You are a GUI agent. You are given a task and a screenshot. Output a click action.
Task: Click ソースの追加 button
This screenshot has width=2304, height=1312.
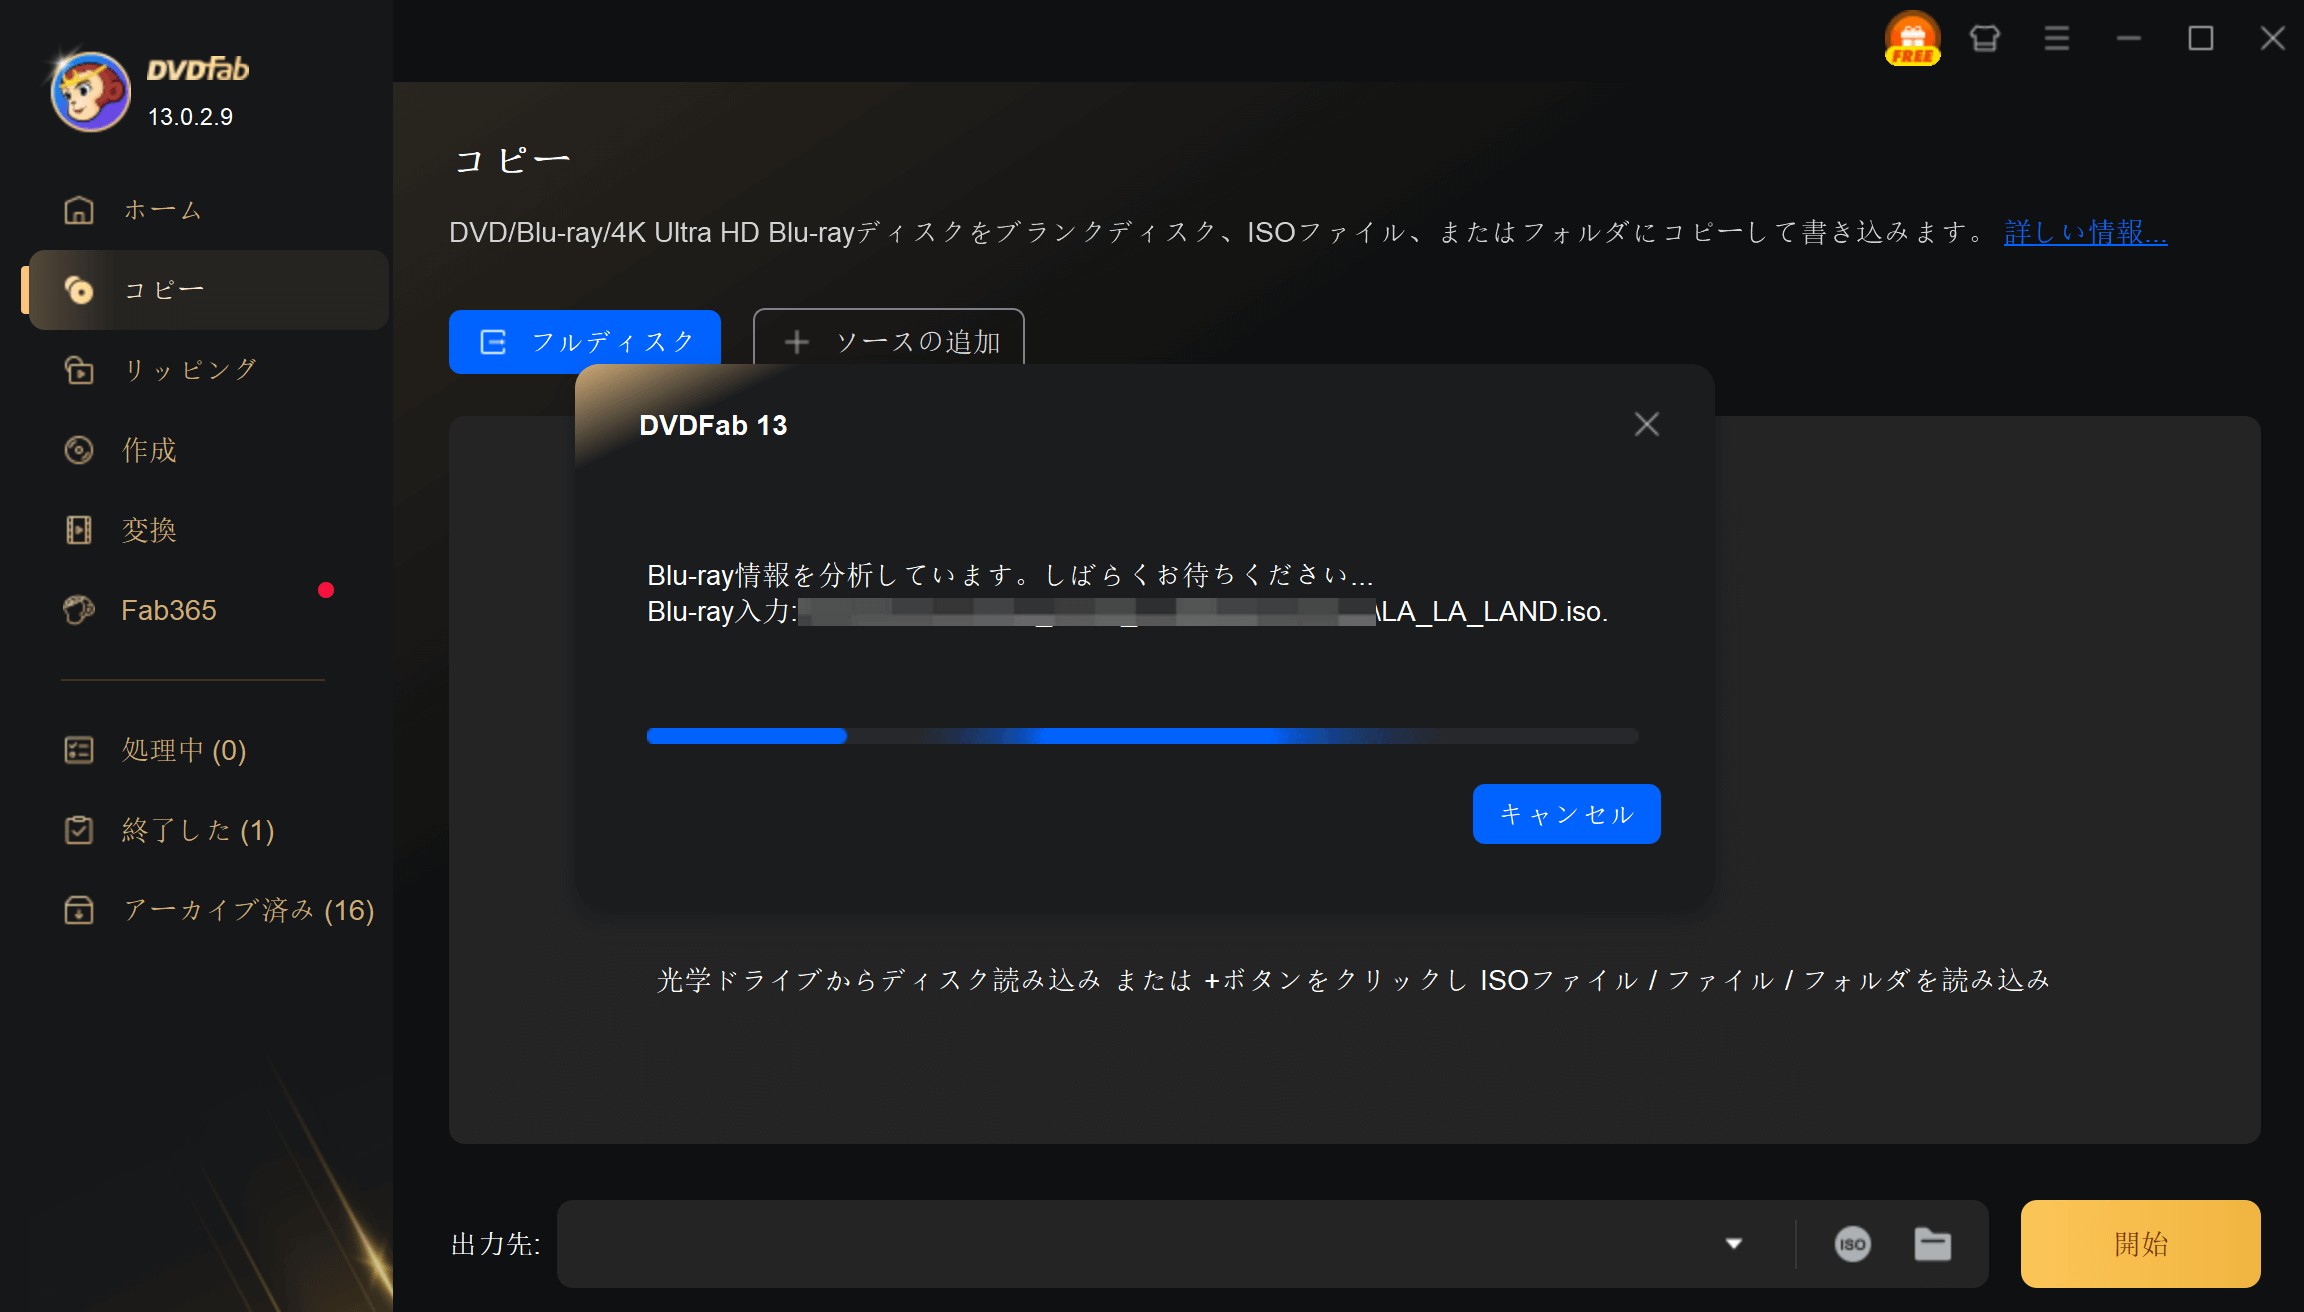click(888, 338)
